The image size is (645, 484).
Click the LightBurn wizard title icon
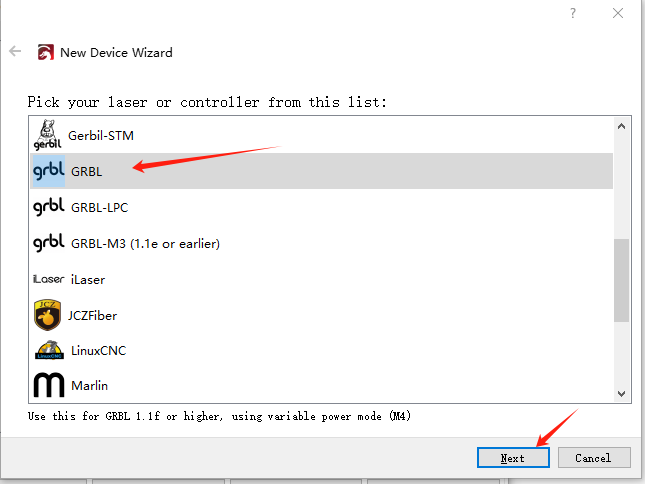pyautogui.click(x=46, y=52)
